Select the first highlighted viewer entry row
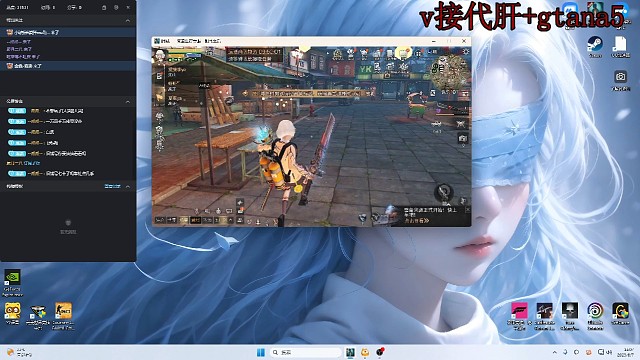640x360 pixels. (68, 32)
